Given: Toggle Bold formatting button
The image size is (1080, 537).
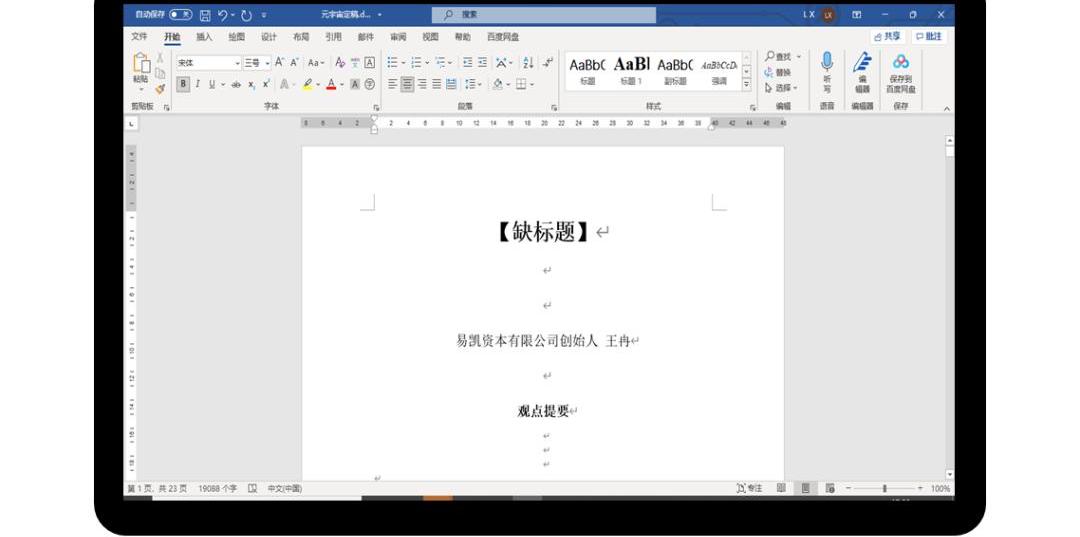Looking at the screenshot, I should [x=183, y=85].
